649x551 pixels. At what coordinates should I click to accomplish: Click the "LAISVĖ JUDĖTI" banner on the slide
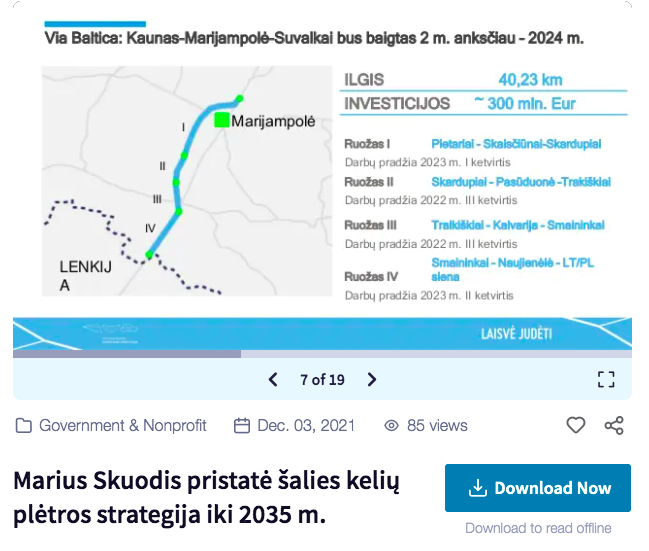[516, 333]
